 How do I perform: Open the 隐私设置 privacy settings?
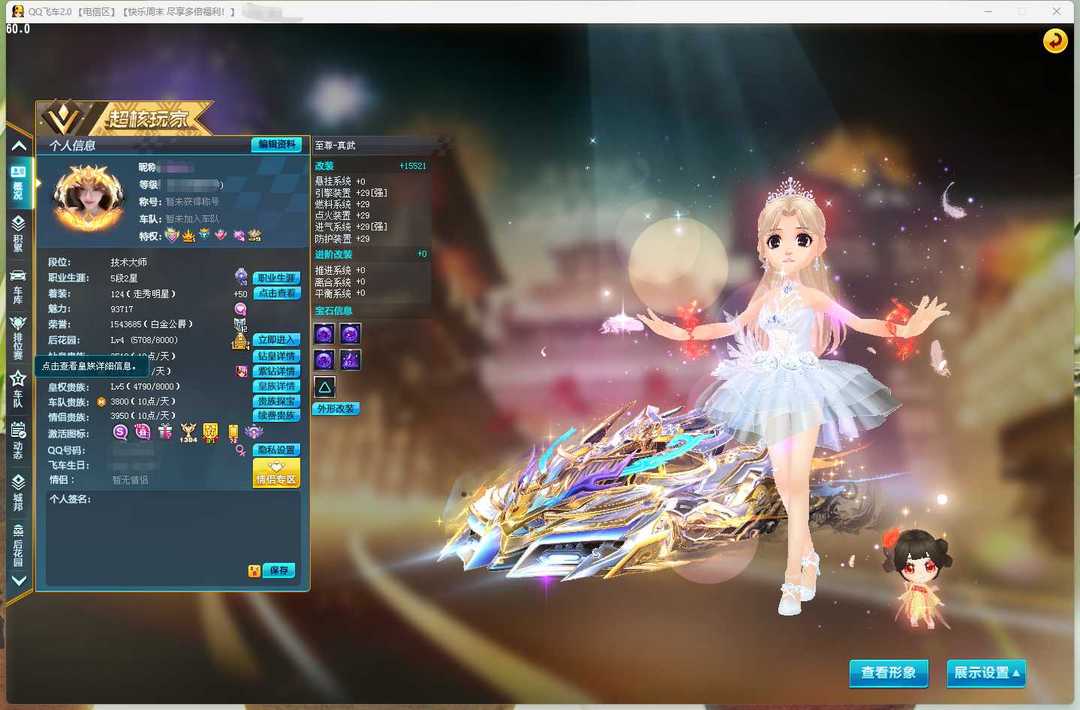pyautogui.click(x=276, y=450)
